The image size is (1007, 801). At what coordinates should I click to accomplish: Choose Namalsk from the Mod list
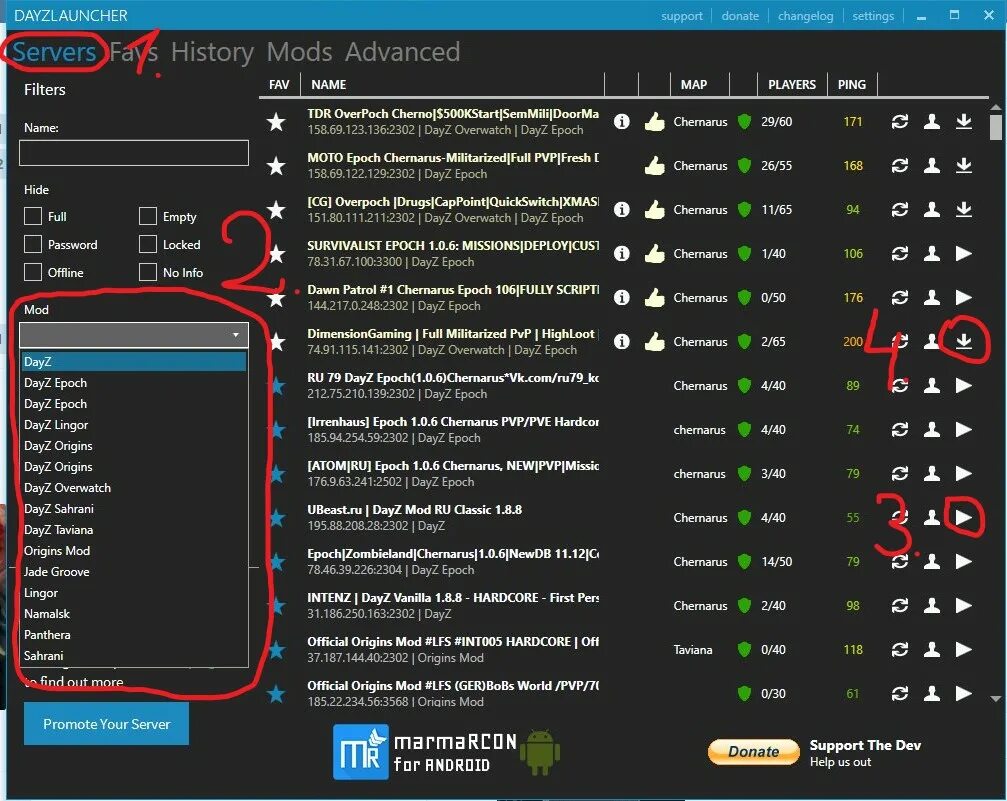tap(134, 613)
